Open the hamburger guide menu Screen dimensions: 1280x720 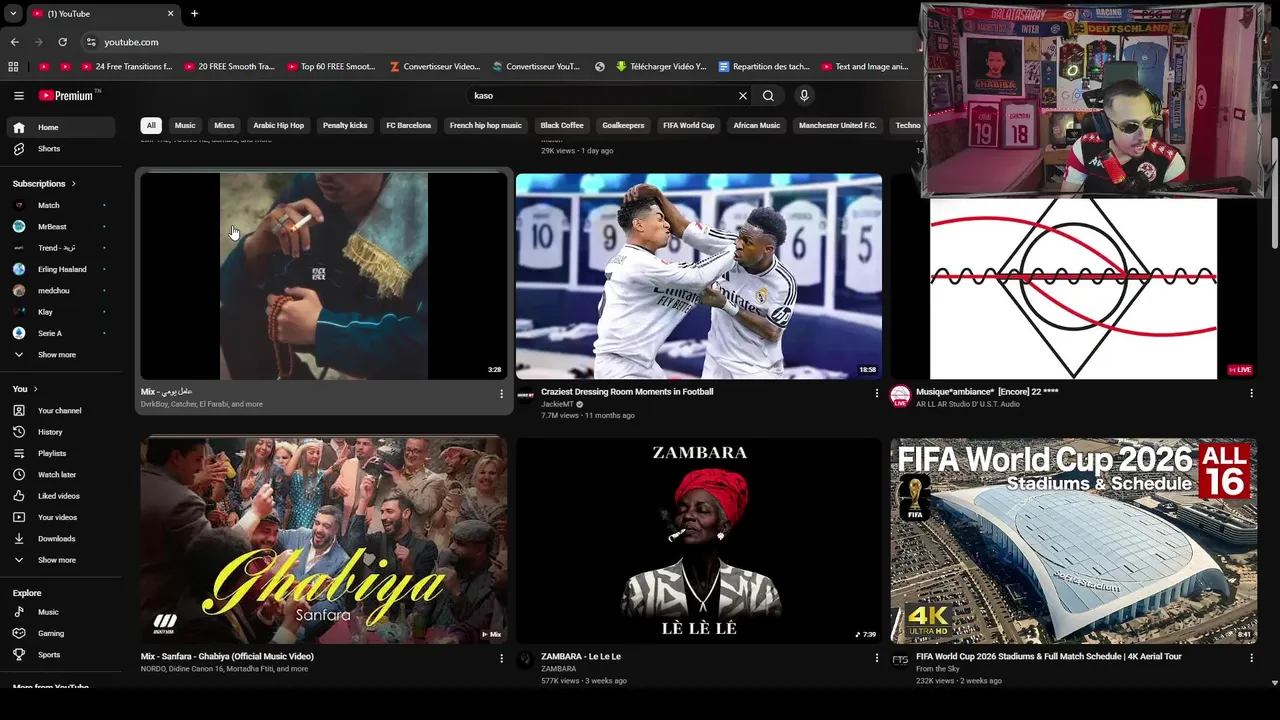19,96
